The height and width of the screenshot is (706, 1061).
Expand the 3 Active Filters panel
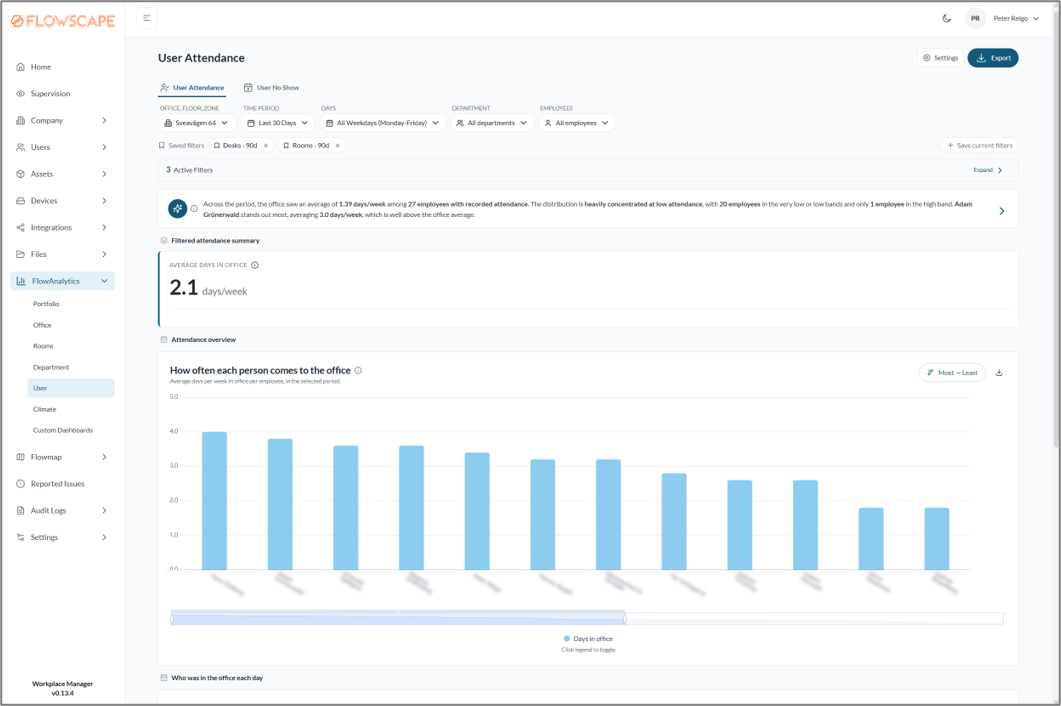988,170
